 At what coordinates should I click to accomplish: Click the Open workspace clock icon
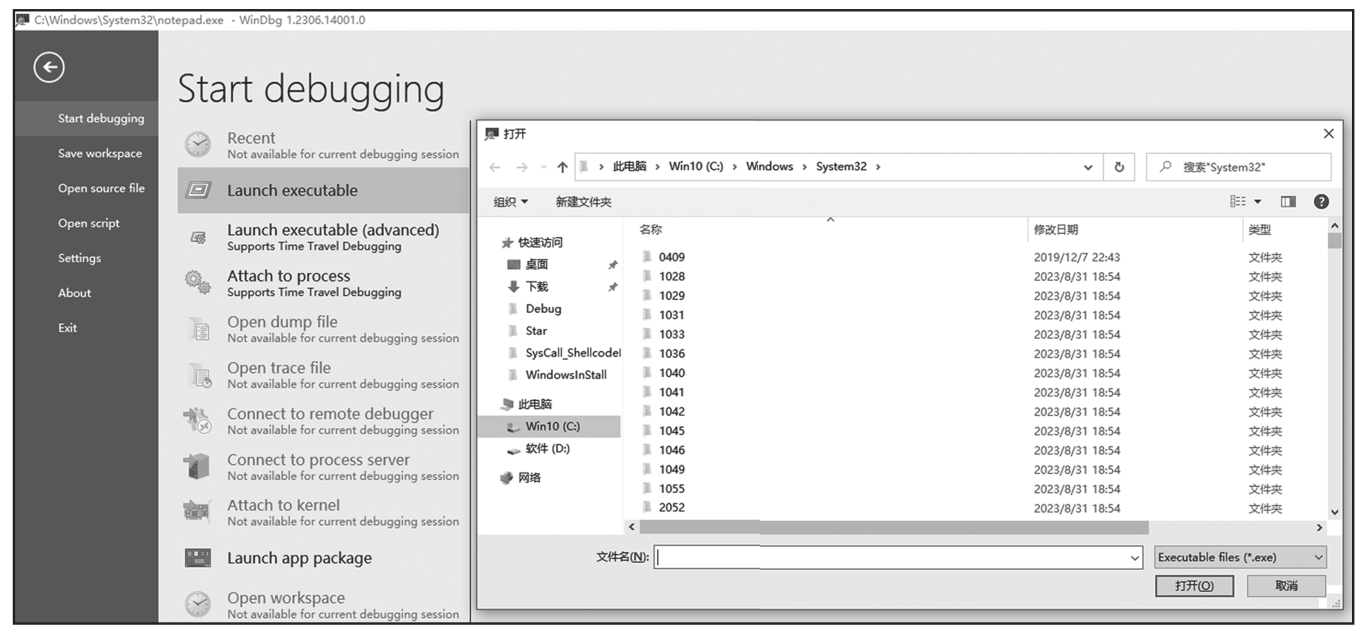click(x=198, y=604)
